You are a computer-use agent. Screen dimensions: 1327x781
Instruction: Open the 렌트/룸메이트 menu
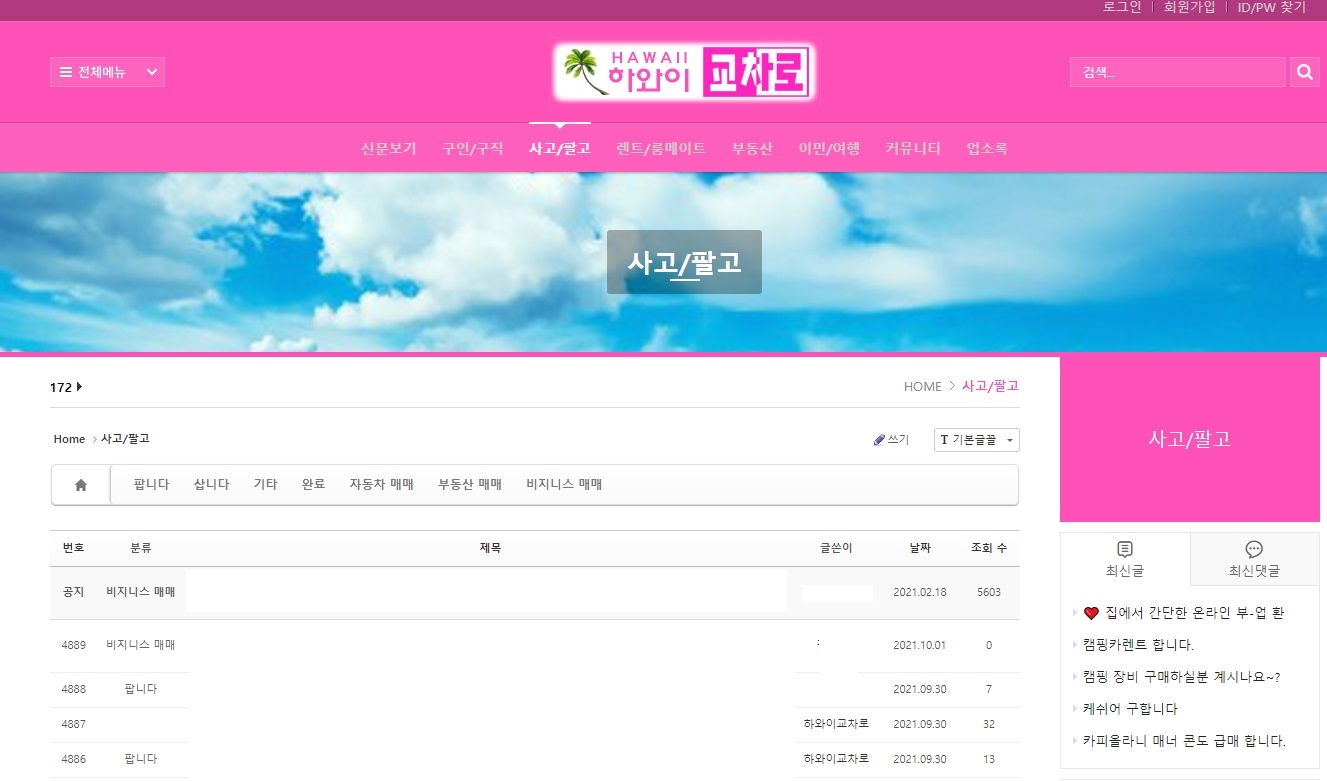(x=661, y=148)
